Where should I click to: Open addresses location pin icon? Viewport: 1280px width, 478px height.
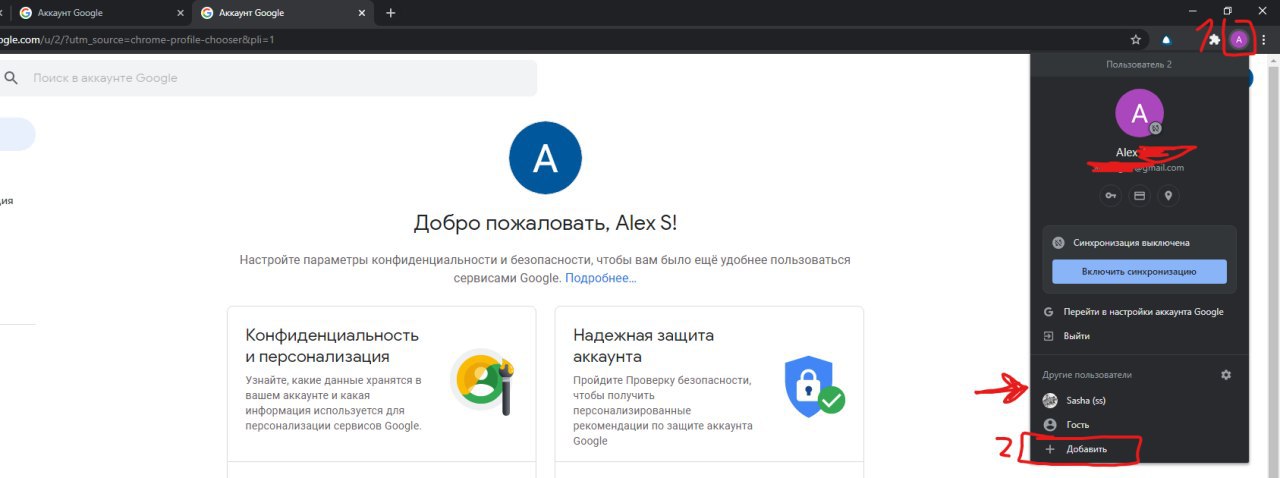point(1168,196)
